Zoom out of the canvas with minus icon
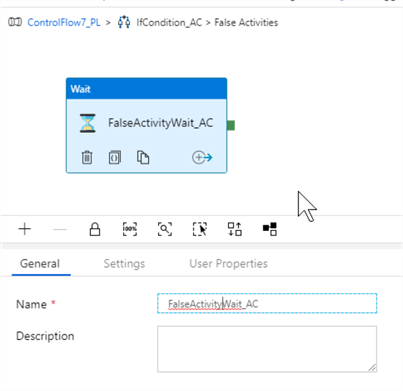403x391 pixels. 60,229
